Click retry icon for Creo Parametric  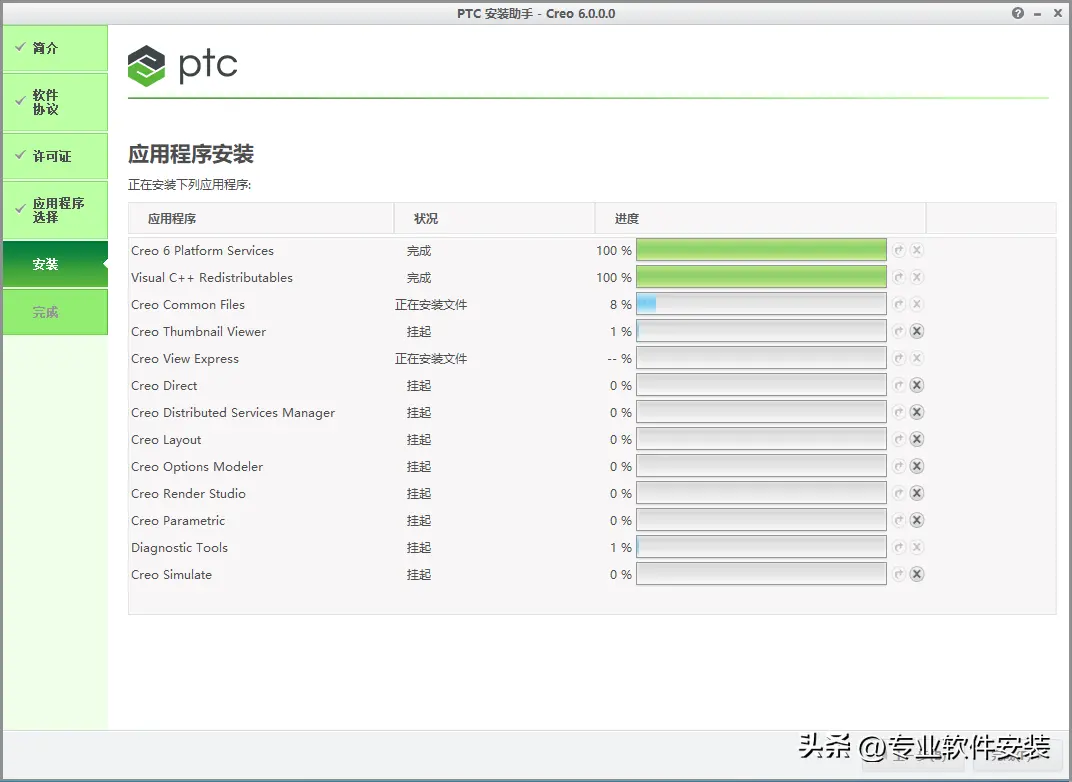pyautogui.click(x=898, y=520)
